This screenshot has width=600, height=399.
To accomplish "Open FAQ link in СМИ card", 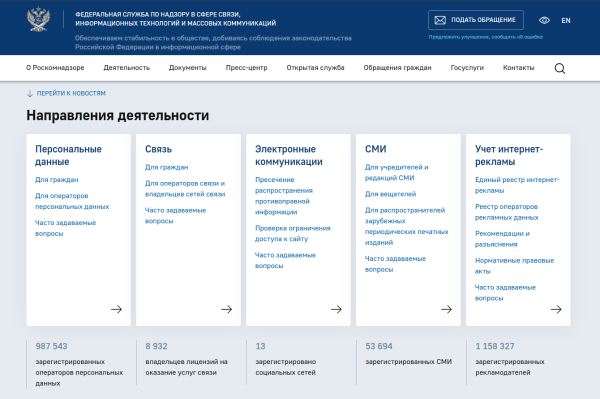I will tap(395, 264).
